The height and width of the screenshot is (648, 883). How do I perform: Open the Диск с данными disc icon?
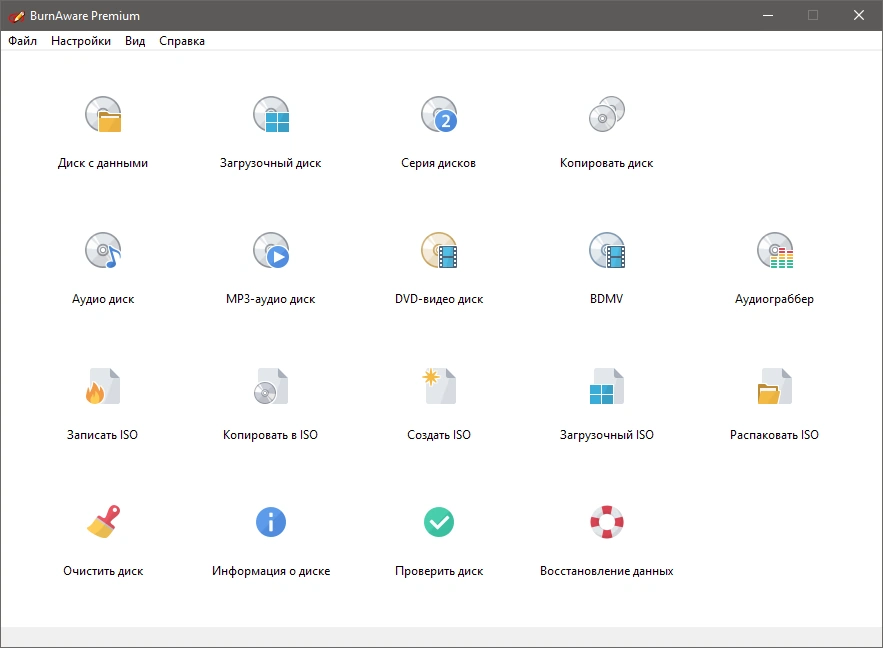coord(103,114)
